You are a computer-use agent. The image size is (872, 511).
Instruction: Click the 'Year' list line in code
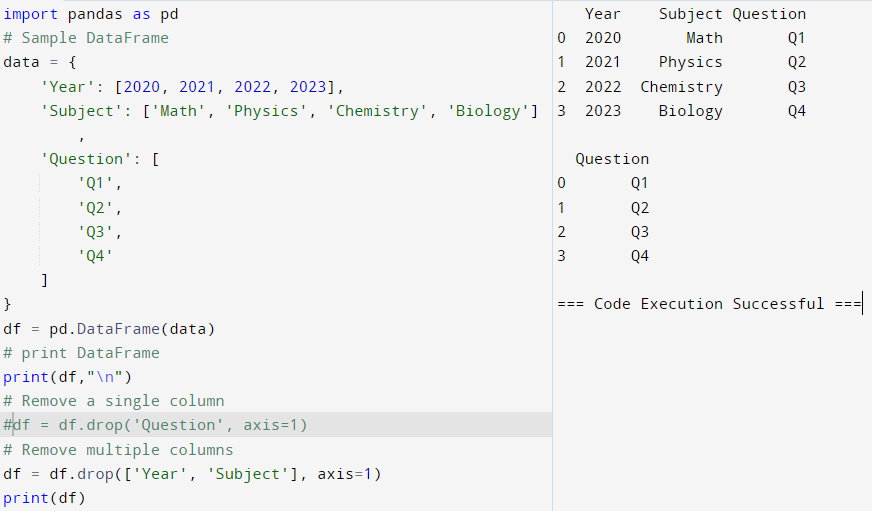192,87
